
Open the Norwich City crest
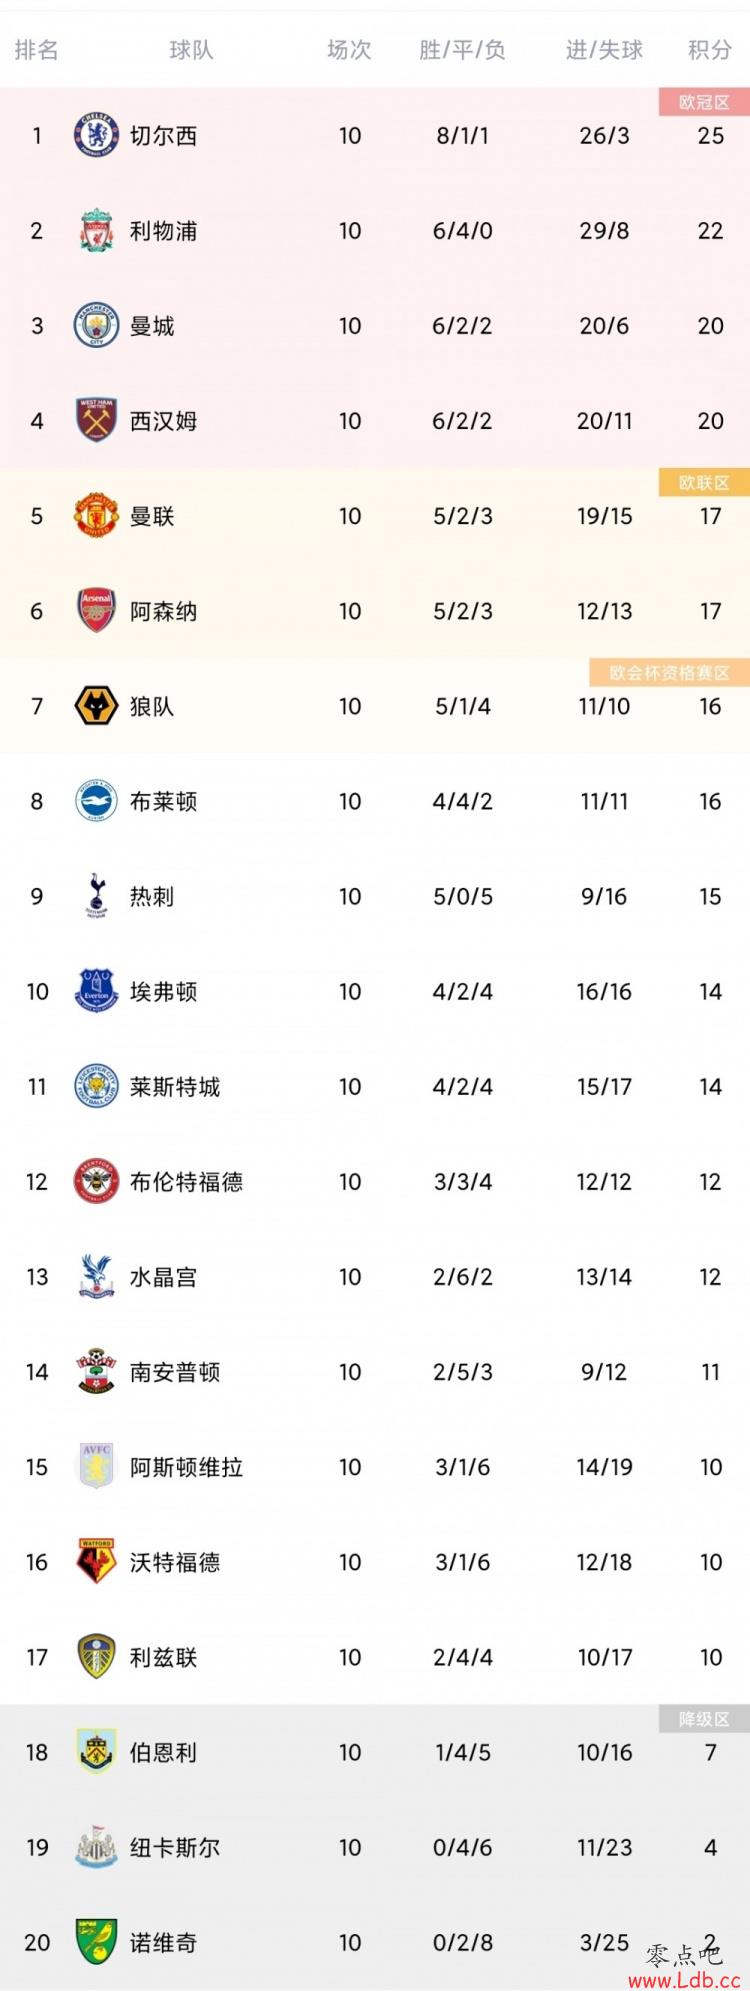click(x=97, y=1942)
